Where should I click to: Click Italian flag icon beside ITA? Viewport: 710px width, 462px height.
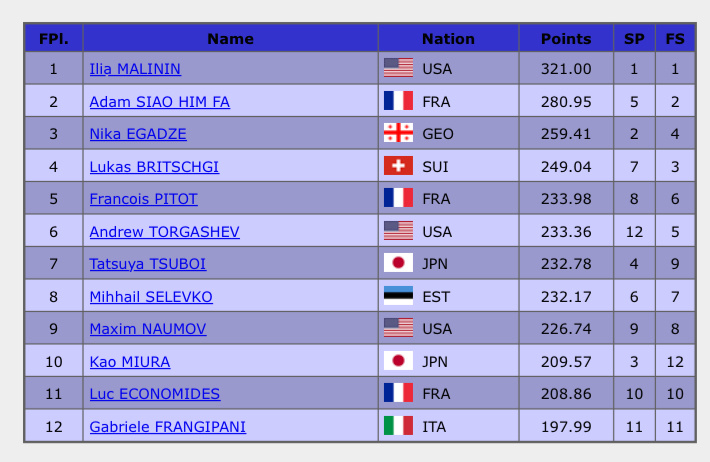tap(398, 425)
